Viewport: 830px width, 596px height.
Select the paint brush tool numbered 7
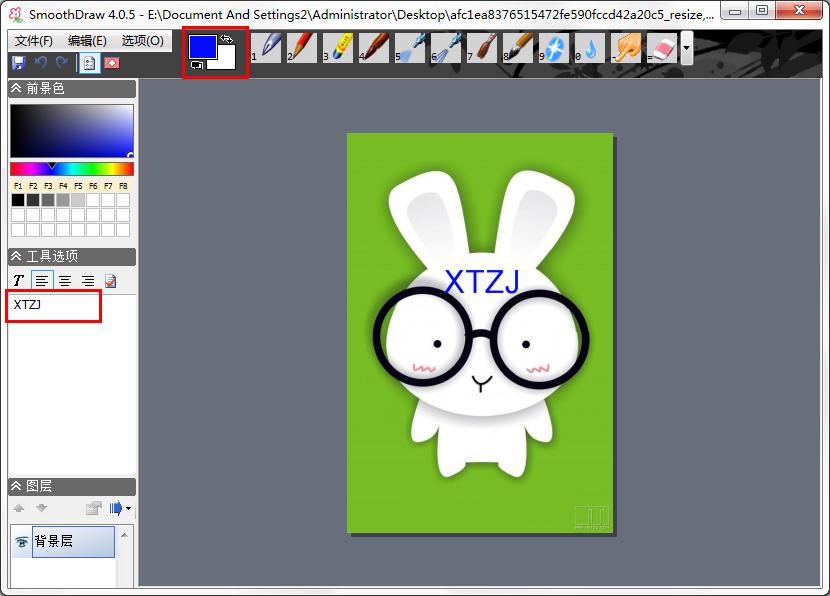pos(482,48)
